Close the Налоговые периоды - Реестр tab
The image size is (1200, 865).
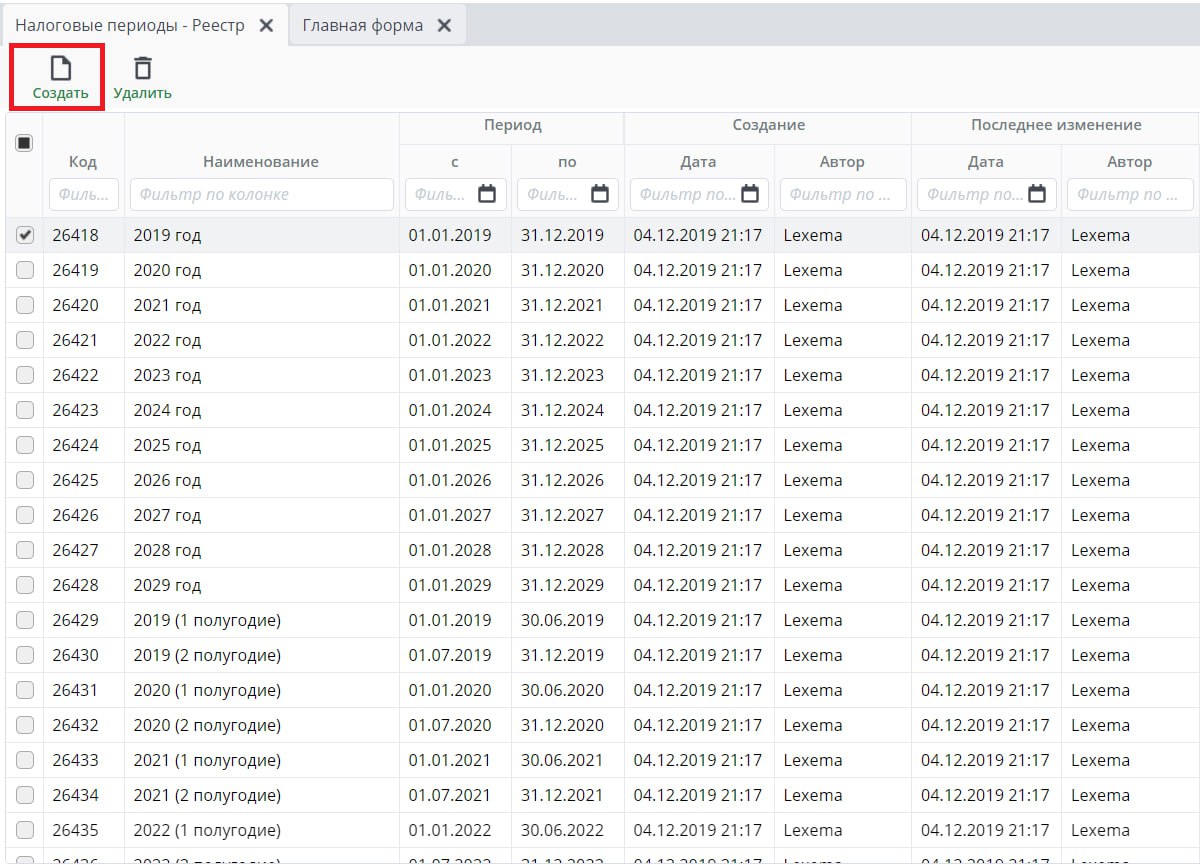click(266, 26)
